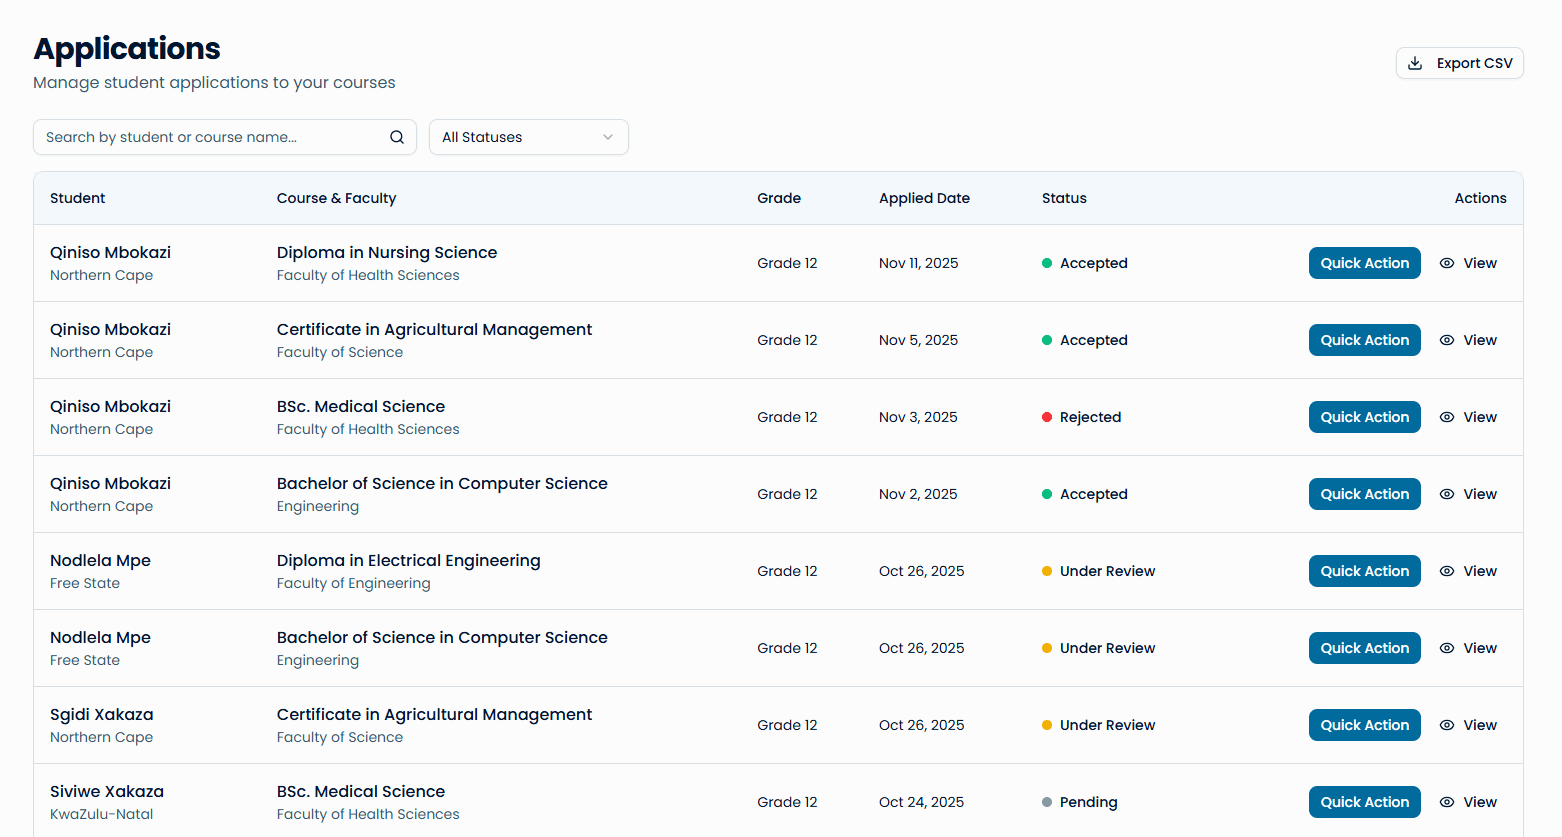Click the chevron on the All Statuses filter
Viewport: 1562px width, 837px height.
(608, 137)
